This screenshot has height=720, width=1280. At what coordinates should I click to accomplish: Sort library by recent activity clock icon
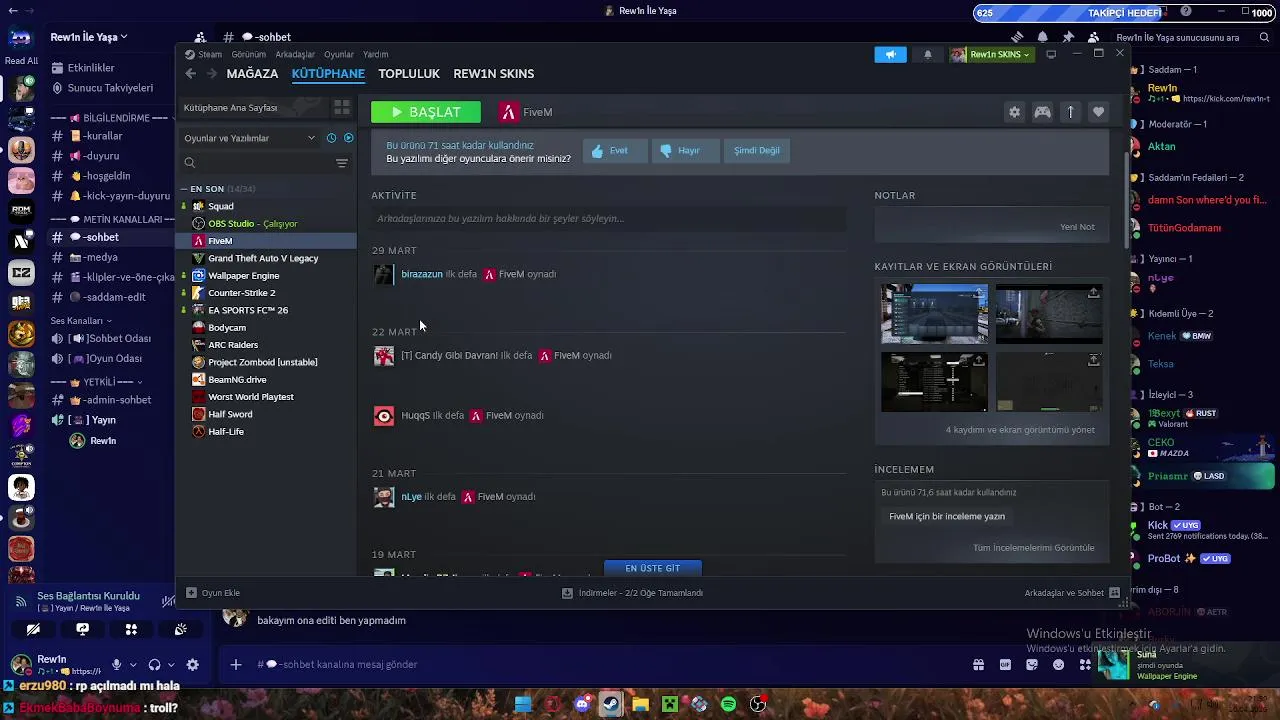tap(331, 138)
